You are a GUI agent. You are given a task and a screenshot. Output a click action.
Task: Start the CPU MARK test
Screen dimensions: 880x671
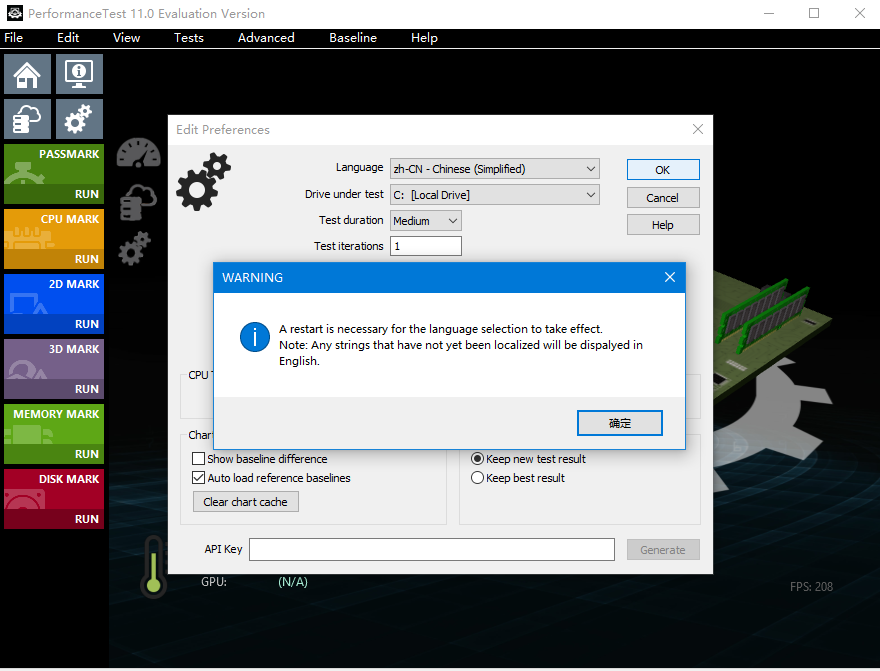(x=53, y=239)
